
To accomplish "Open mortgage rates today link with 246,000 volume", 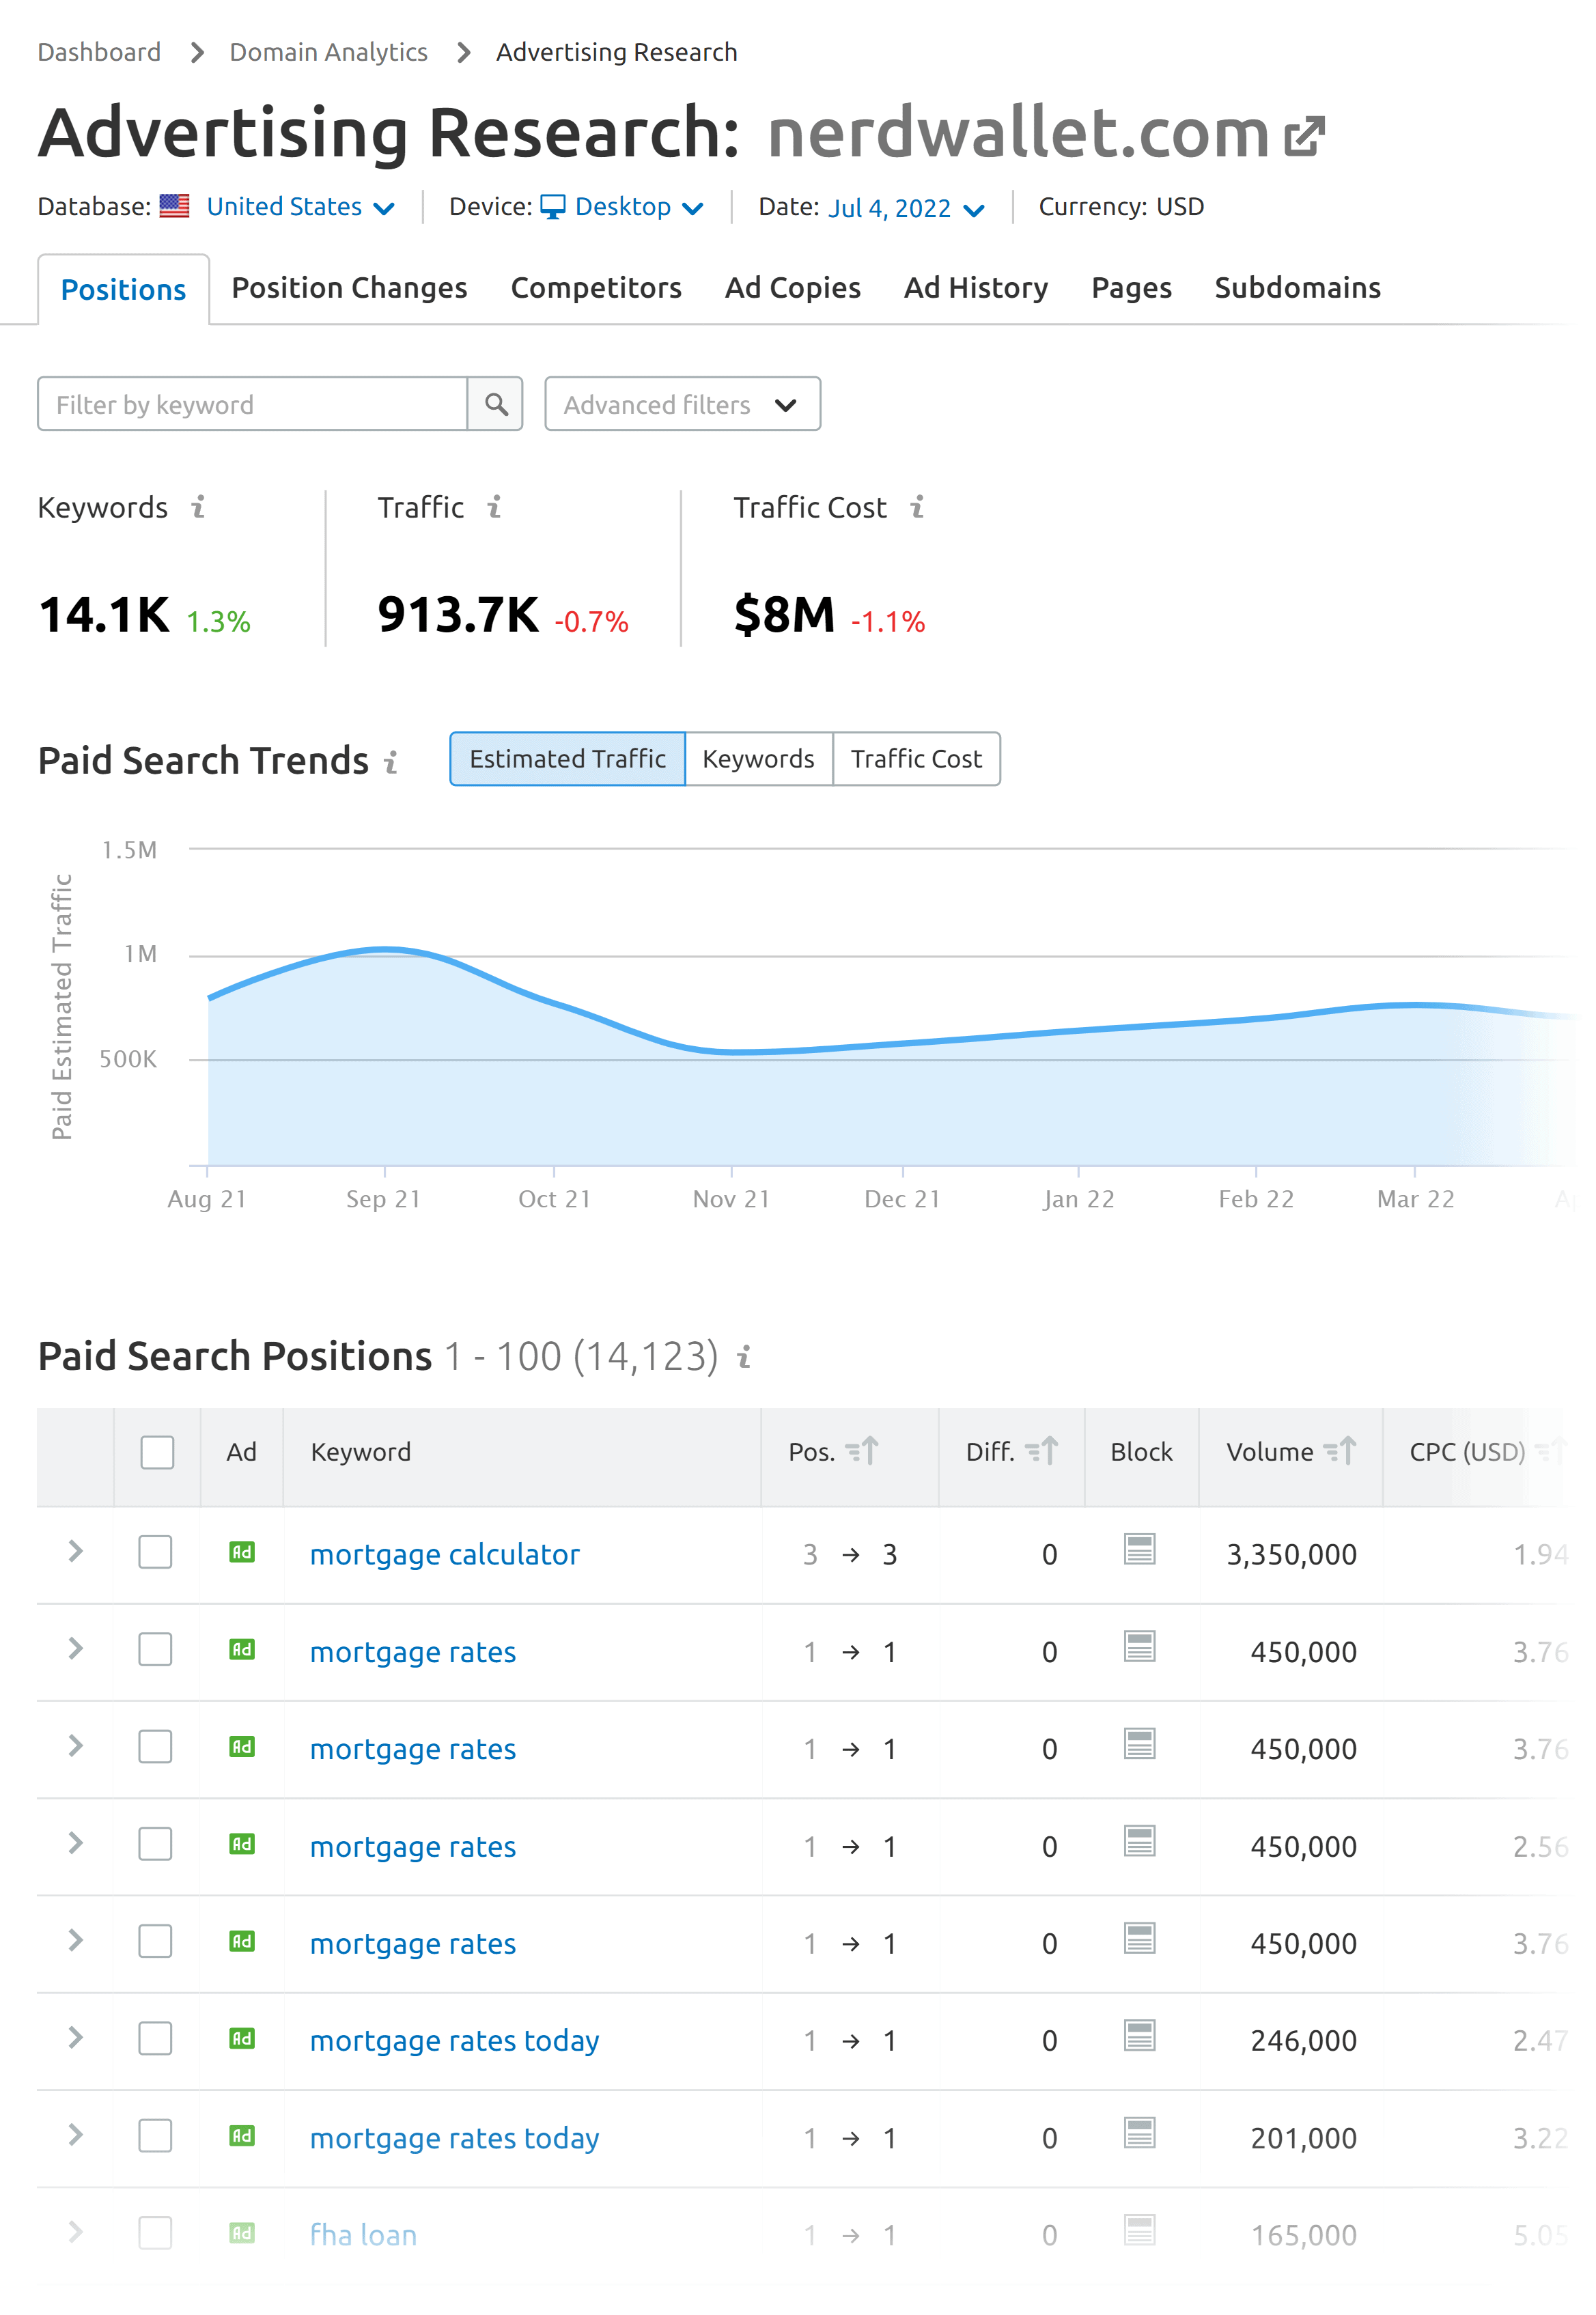I will (454, 2041).
